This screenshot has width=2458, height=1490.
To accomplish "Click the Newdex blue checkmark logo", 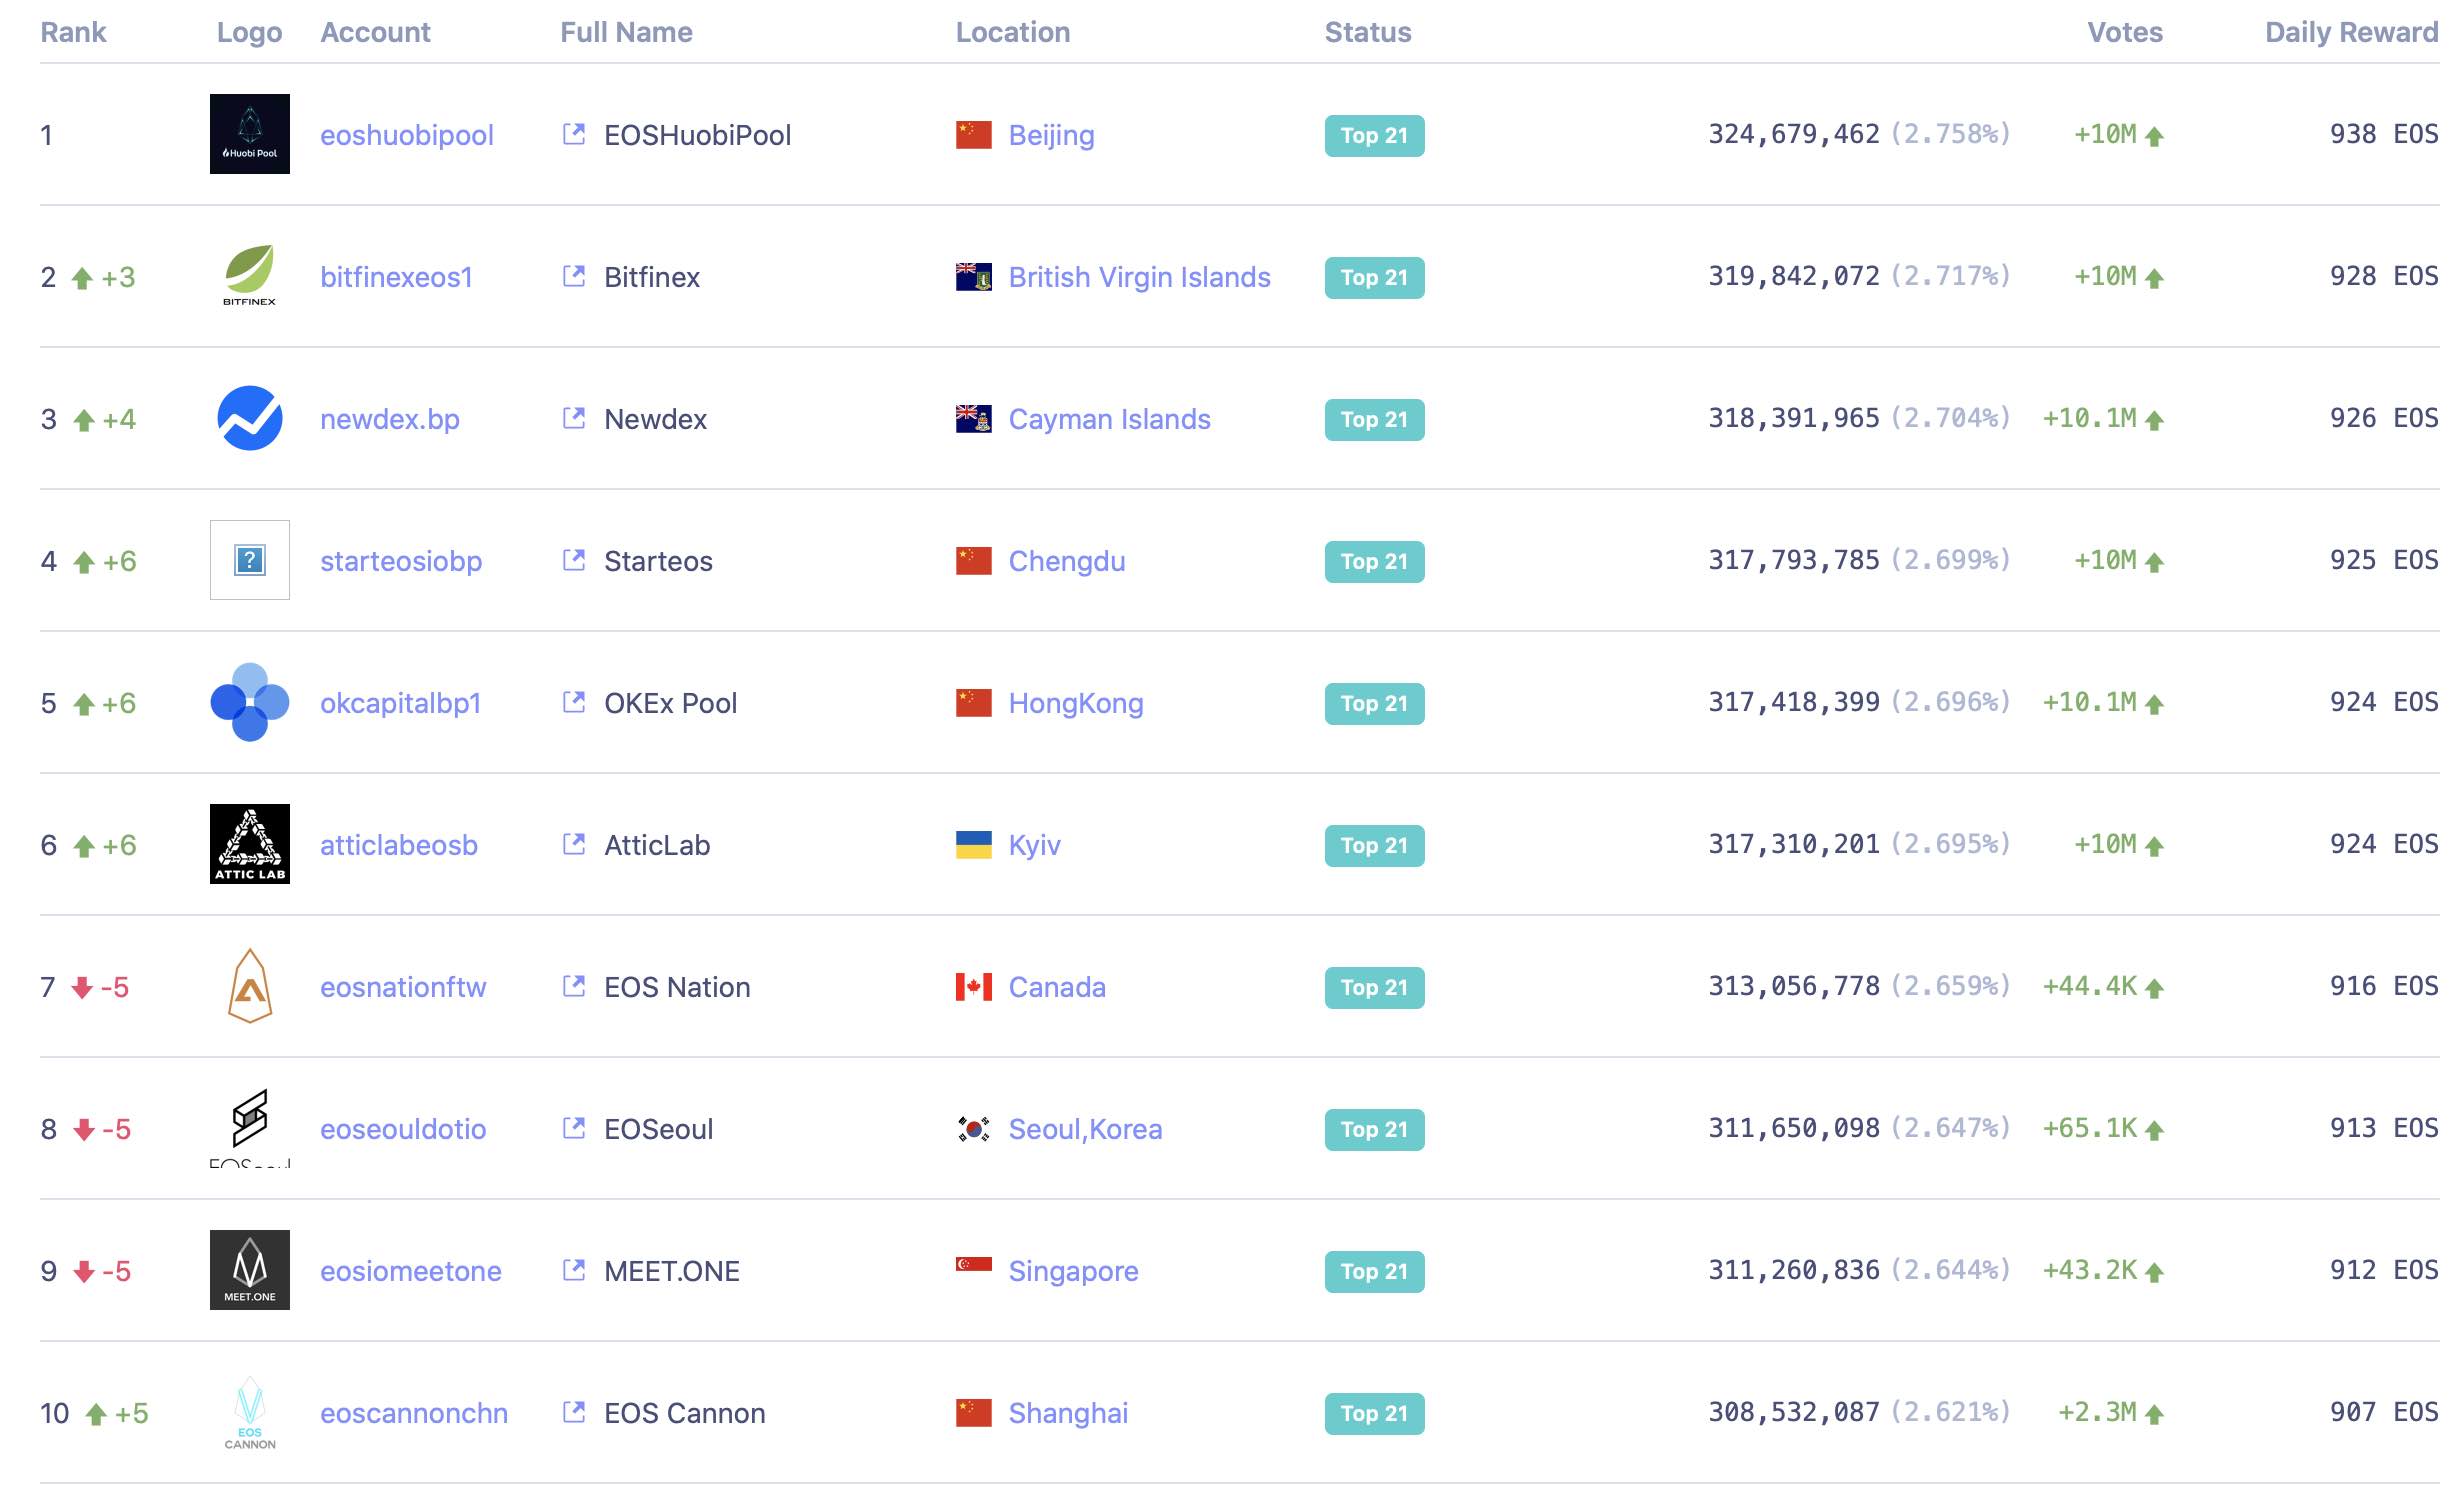I will tap(249, 418).
